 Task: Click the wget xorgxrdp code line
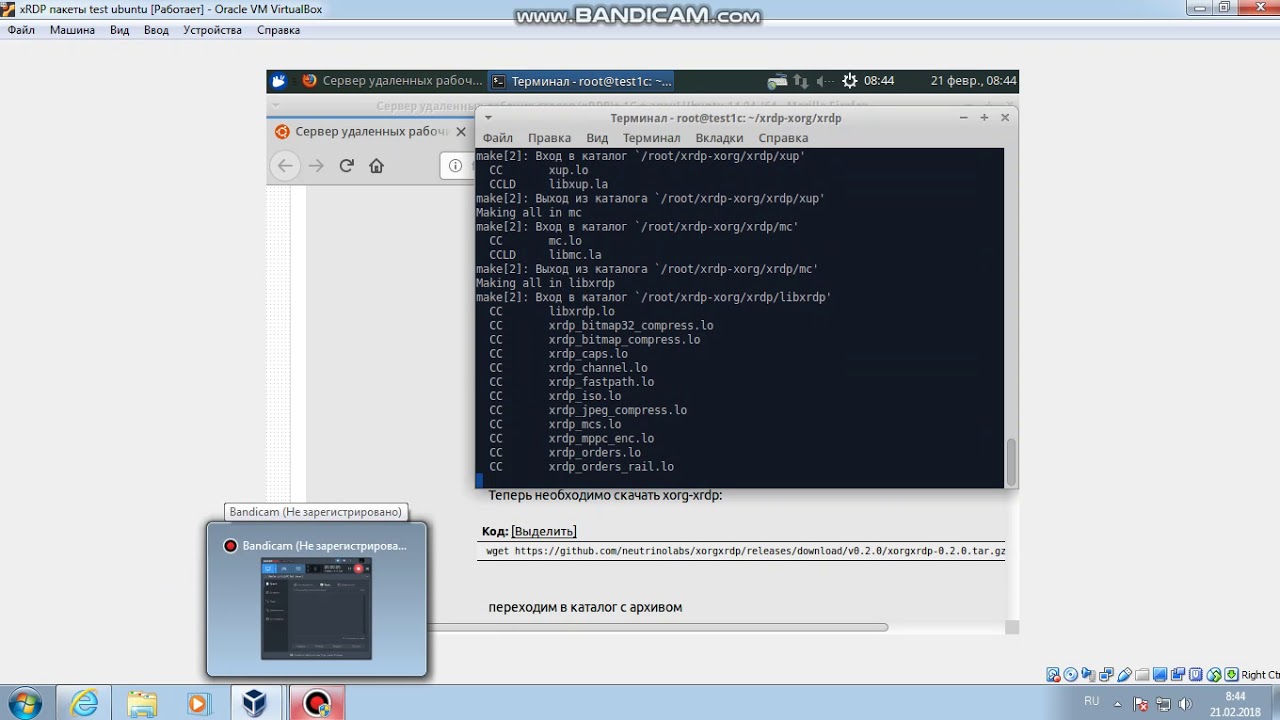tap(745, 551)
